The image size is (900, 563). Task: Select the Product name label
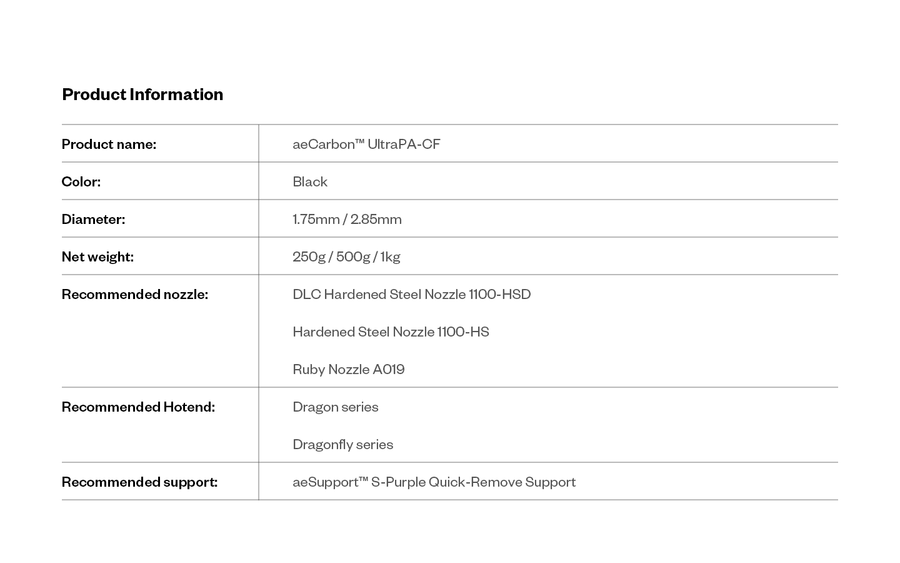pyautogui.click(x=109, y=144)
